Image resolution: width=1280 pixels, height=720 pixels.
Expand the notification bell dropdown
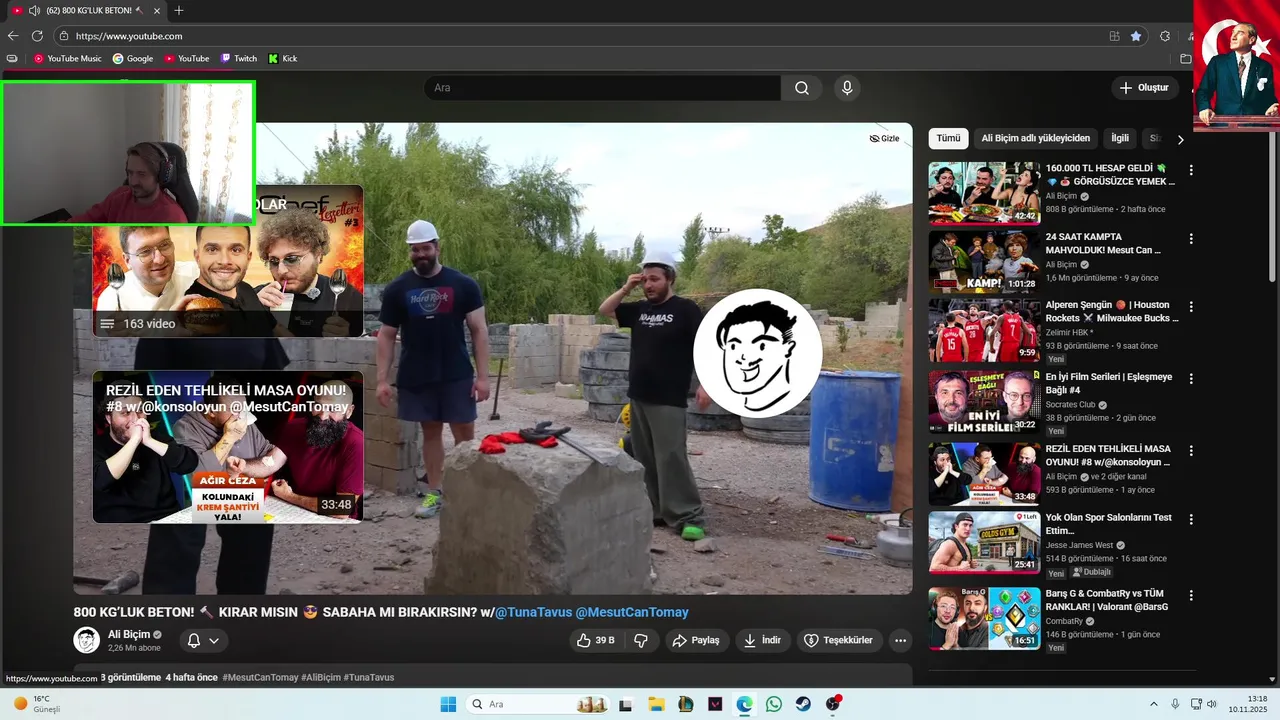coord(203,640)
